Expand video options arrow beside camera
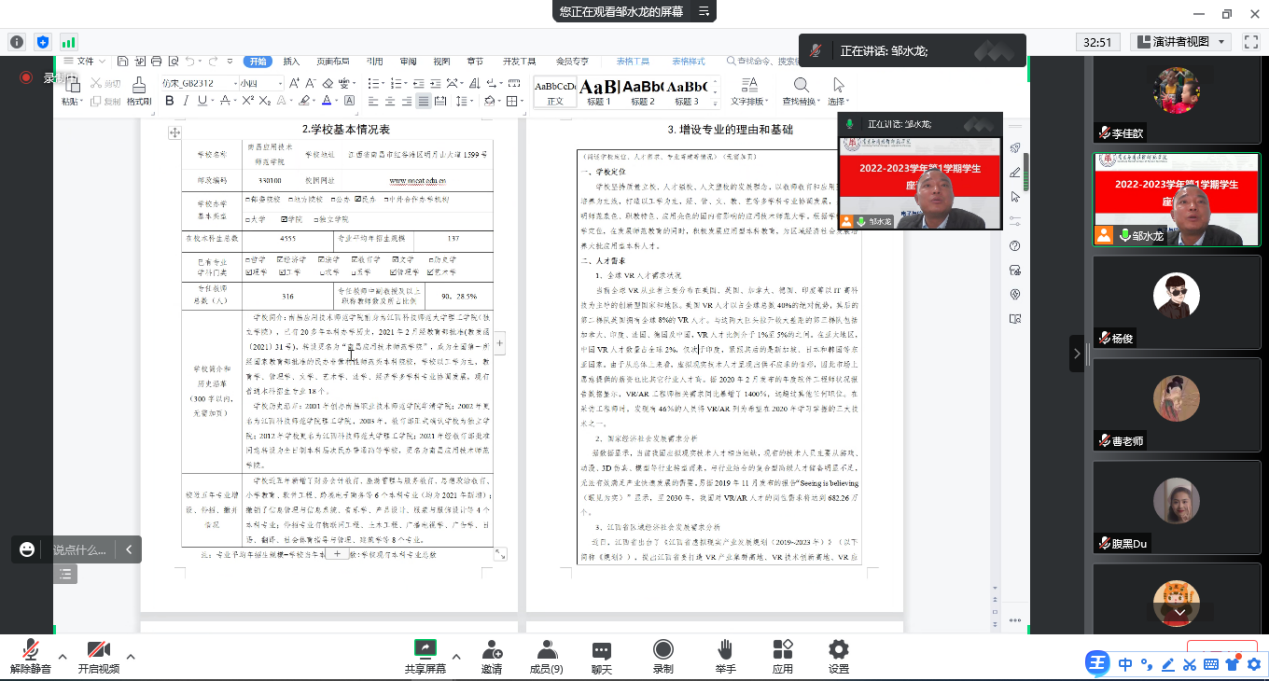This screenshot has height=681, width=1269. pos(130,657)
